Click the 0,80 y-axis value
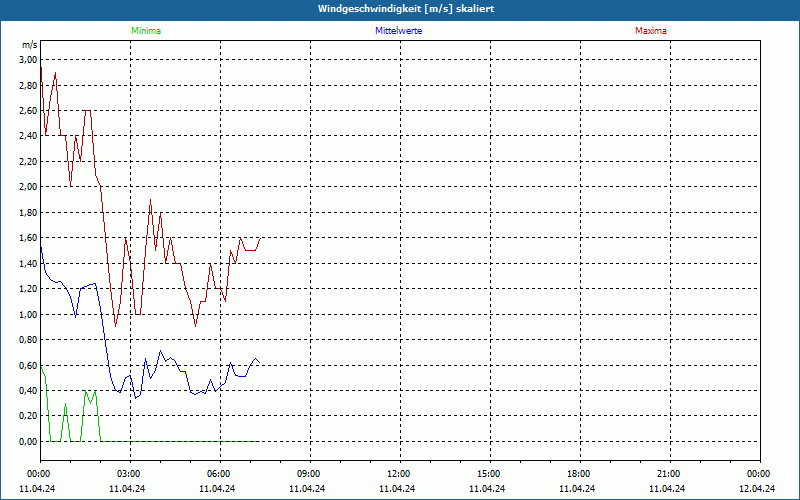This screenshot has height=500, width=800. [28, 340]
